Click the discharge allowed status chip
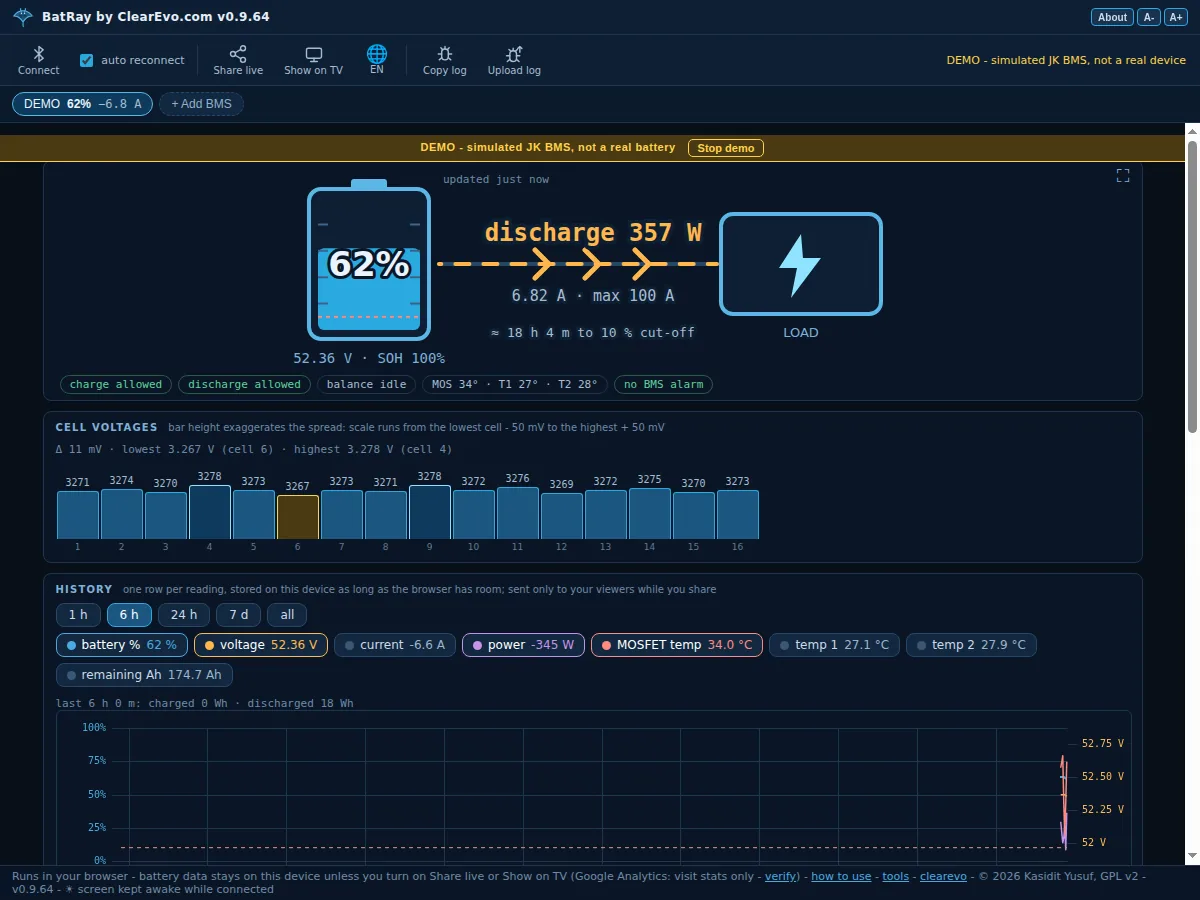Screen dimensions: 1200x900 (x=244, y=384)
